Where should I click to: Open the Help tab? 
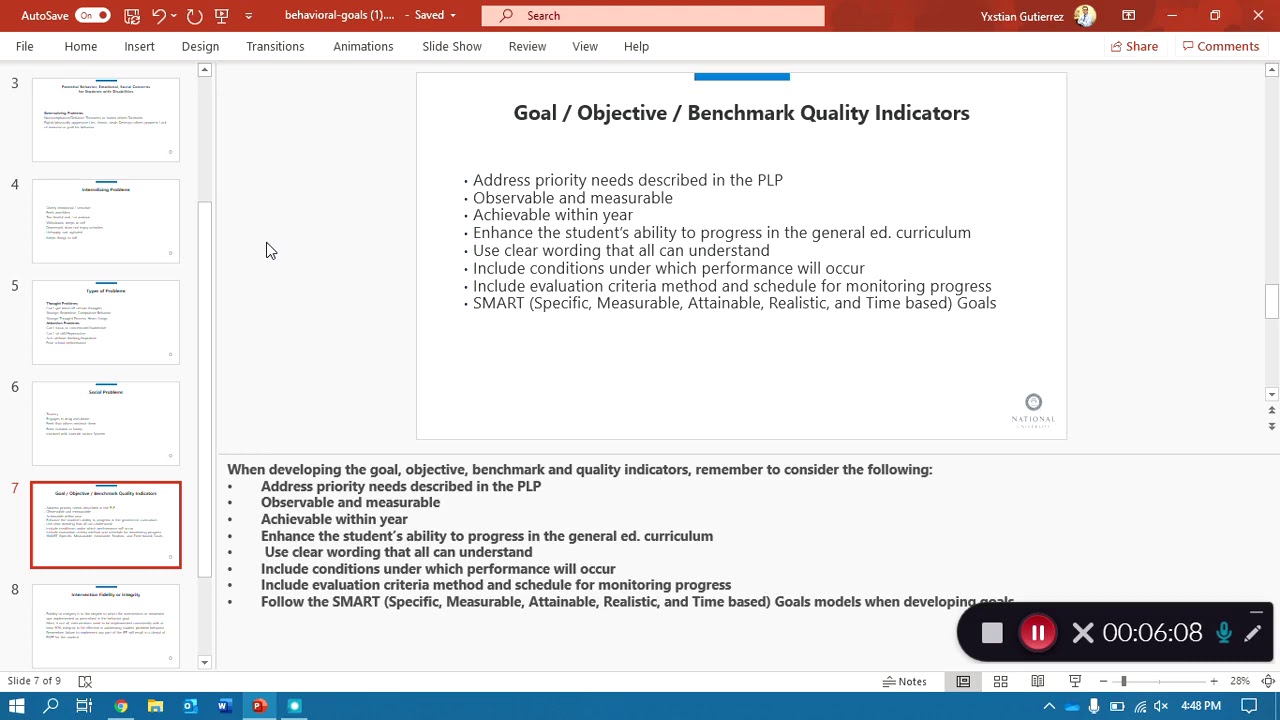[x=636, y=46]
